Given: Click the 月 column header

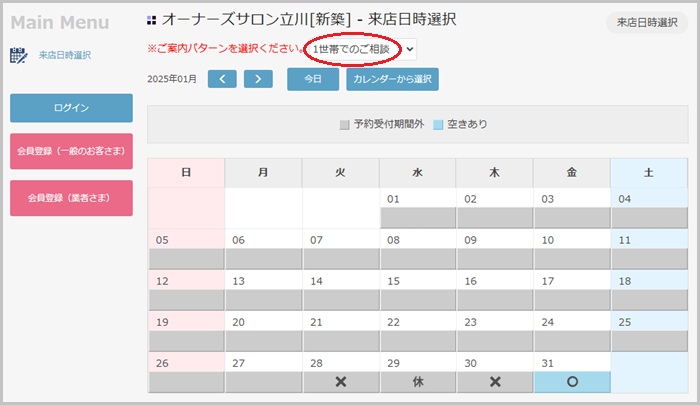Looking at the screenshot, I should (x=263, y=172).
